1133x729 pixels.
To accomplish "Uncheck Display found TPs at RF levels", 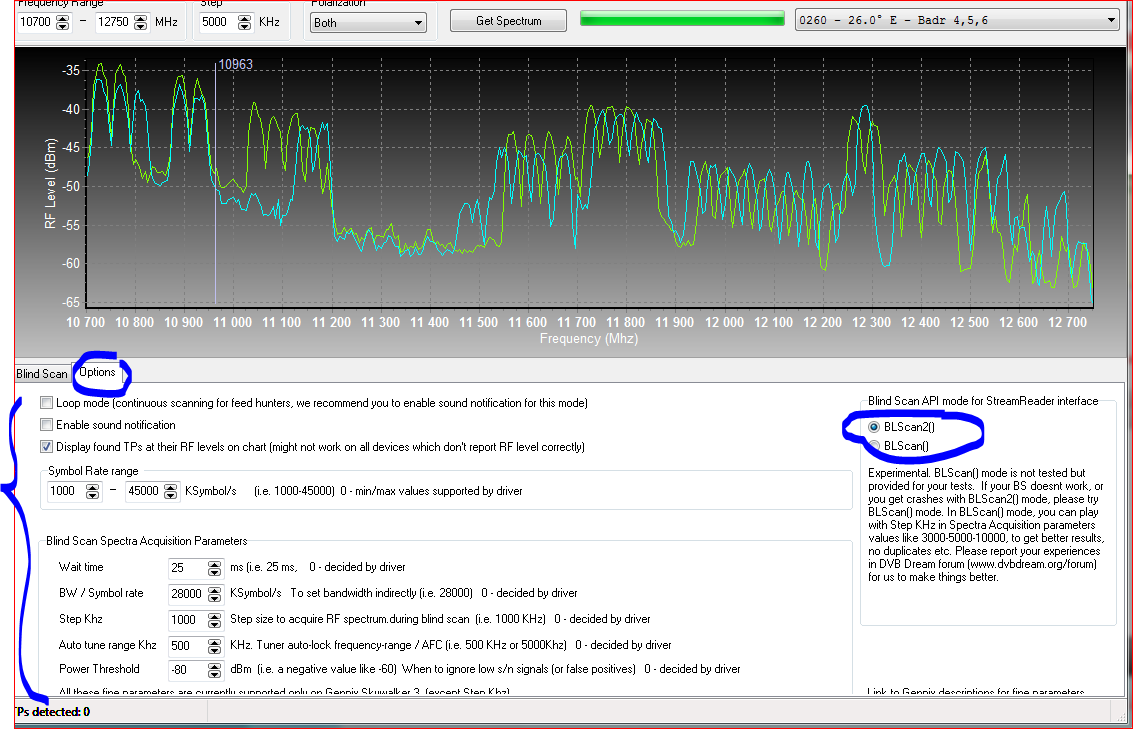I will tap(47, 447).
